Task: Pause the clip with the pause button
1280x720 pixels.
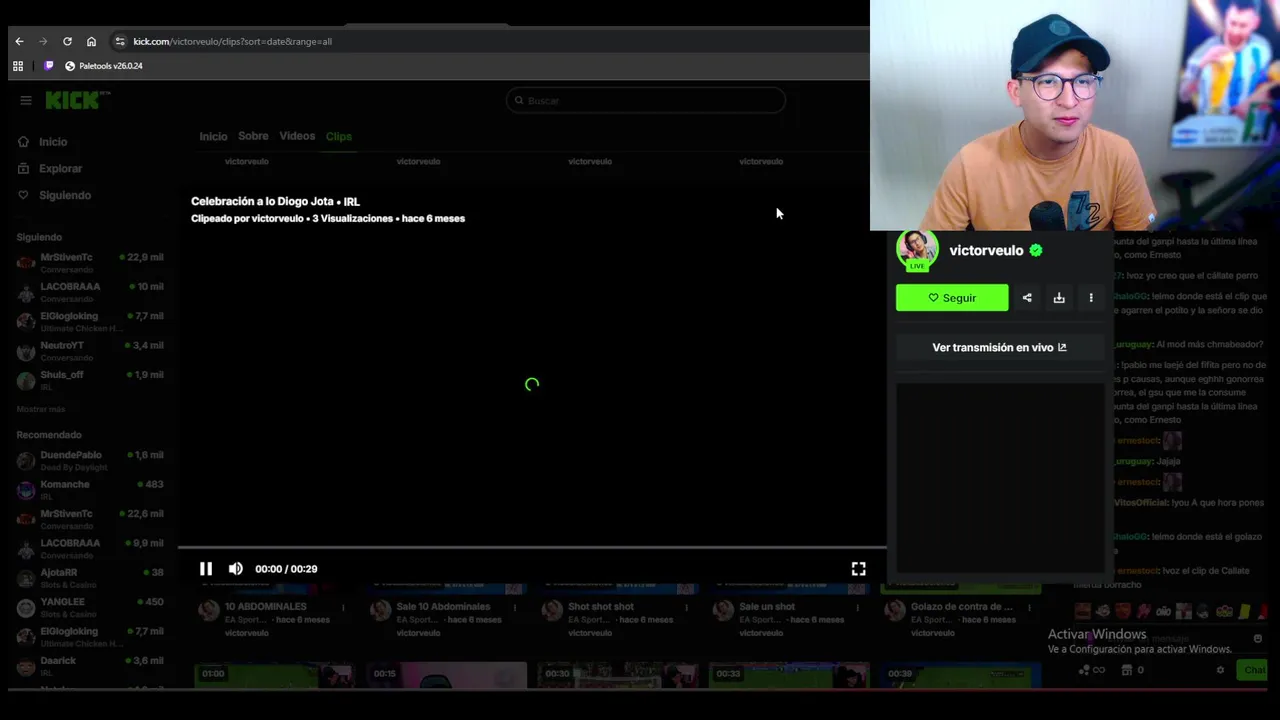Action: pyautogui.click(x=206, y=569)
